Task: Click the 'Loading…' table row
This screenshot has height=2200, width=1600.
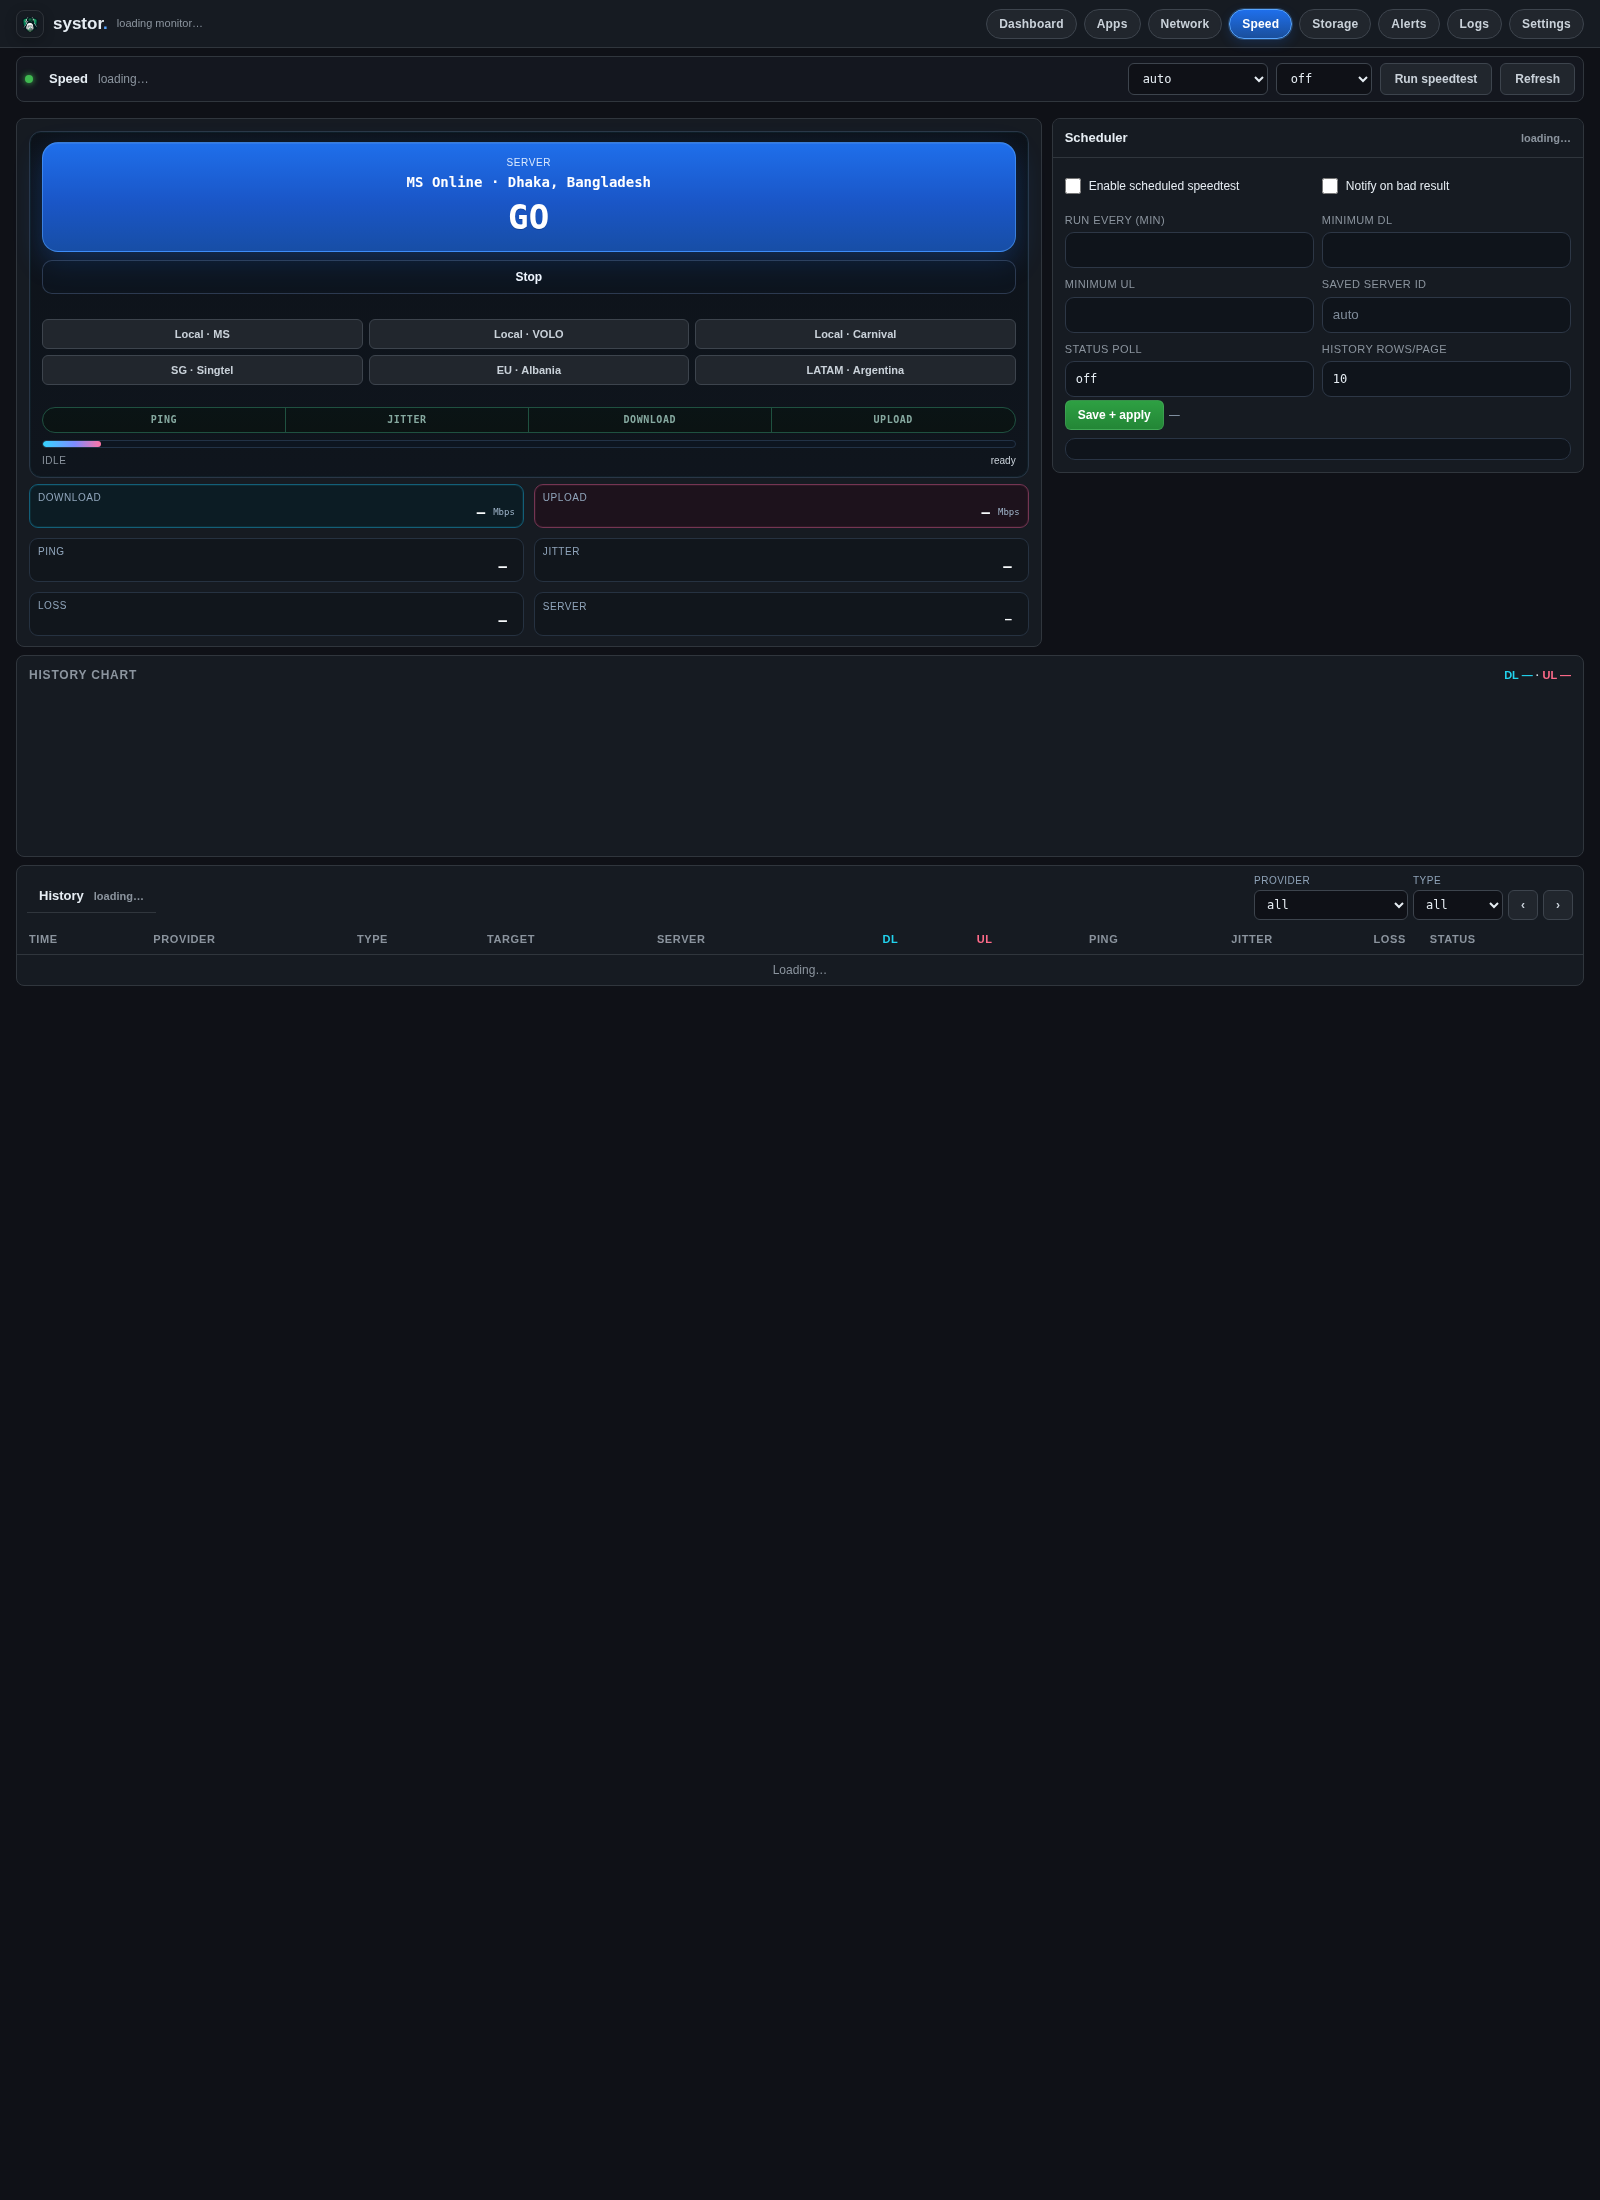Action: coord(800,970)
